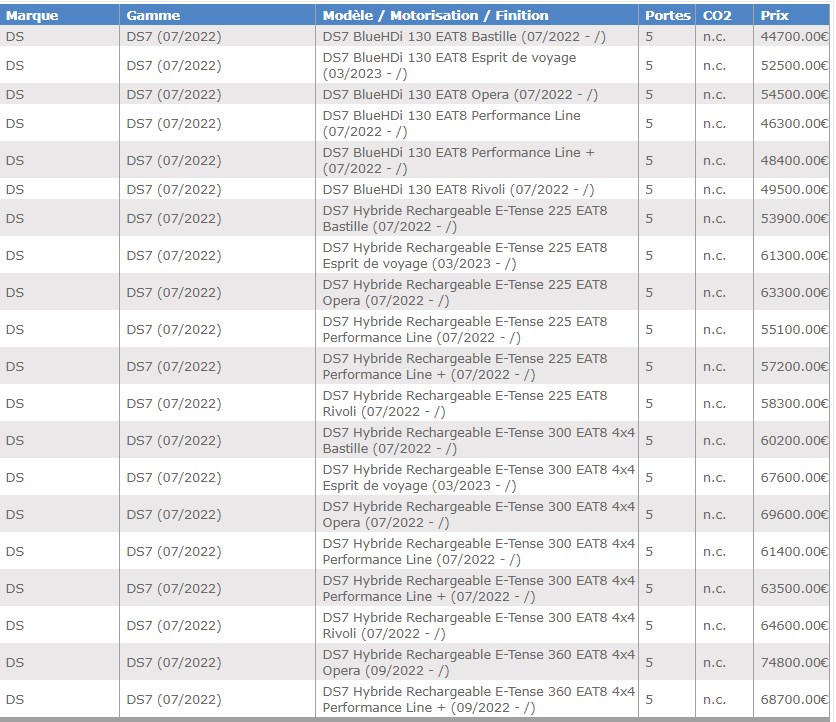Click the 55100.00€ price cell

pyautogui.click(x=794, y=329)
